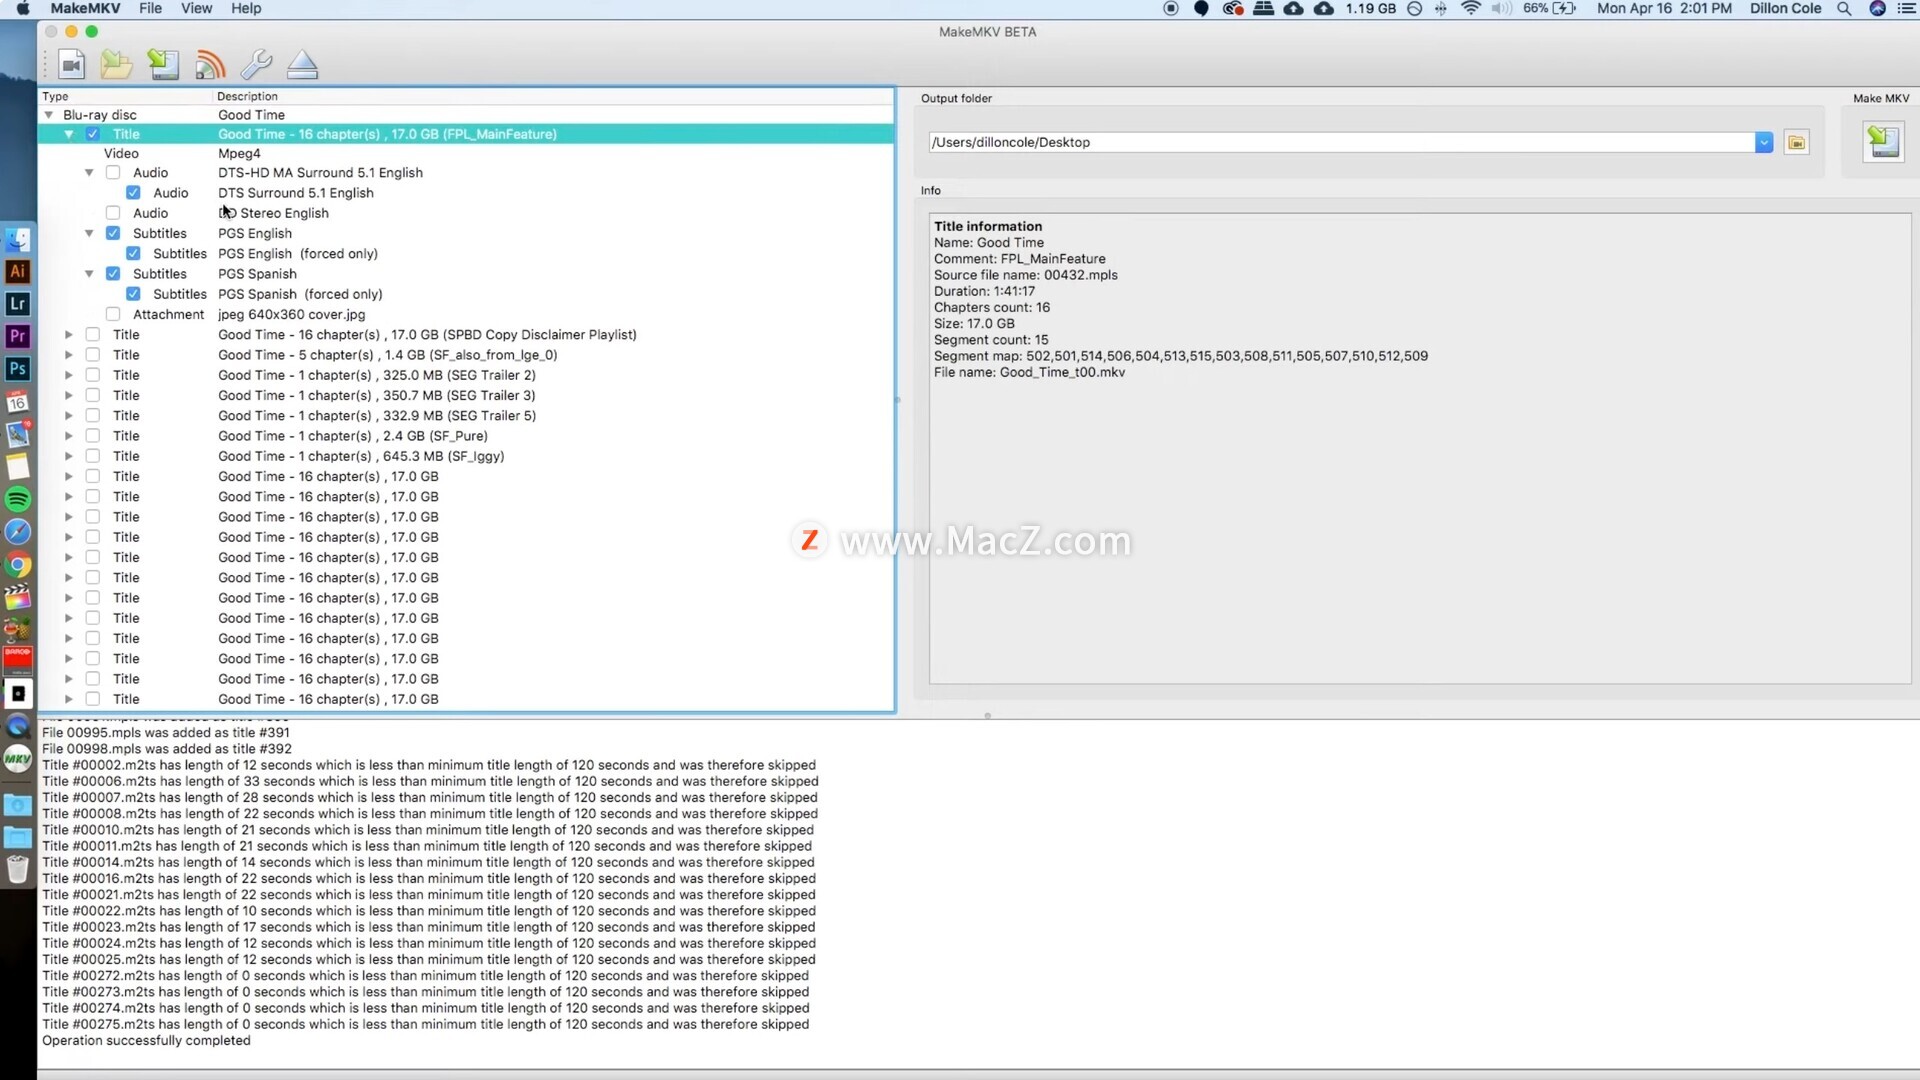Open the View menu
The image size is (1920, 1080).
click(x=196, y=8)
